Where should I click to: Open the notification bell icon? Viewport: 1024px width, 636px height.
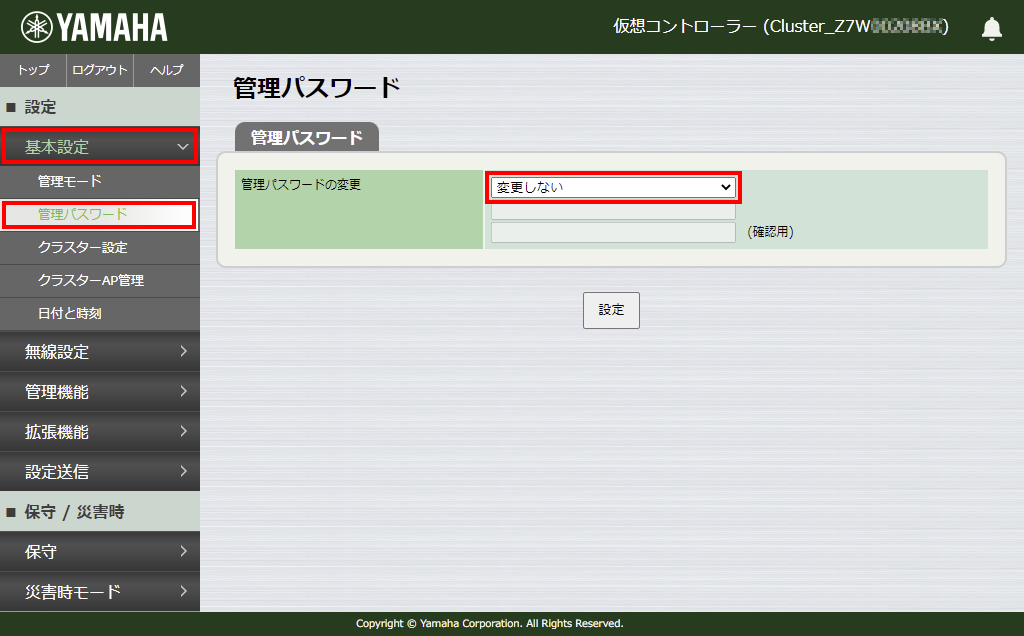991,28
